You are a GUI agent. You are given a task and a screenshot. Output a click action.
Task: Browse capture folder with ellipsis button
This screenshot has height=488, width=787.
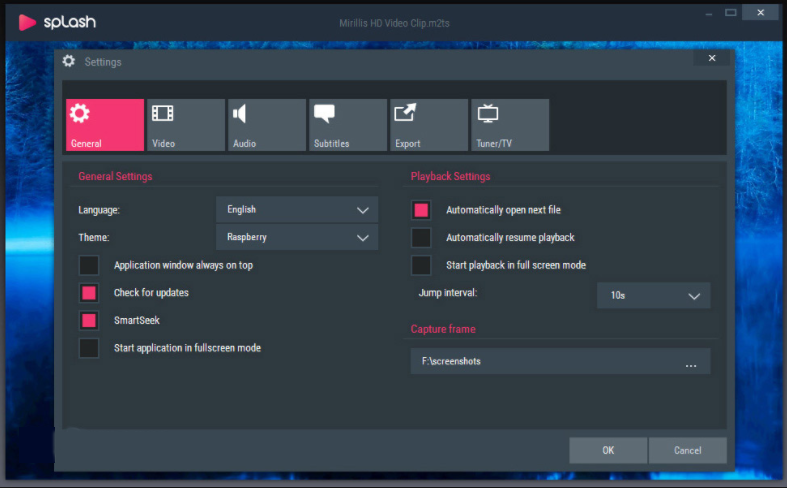pyautogui.click(x=691, y=366)
